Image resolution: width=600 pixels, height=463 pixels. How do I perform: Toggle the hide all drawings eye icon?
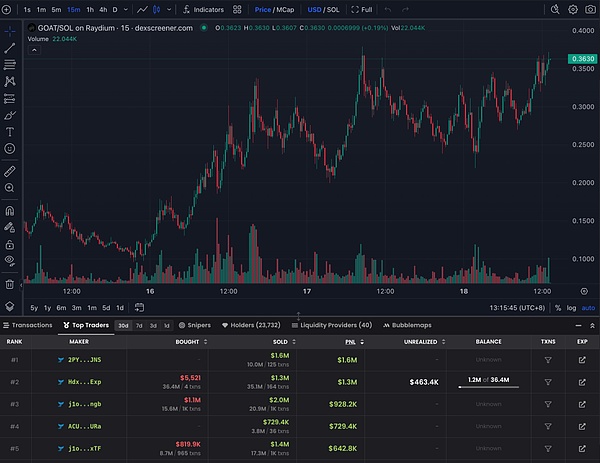click(10, 260)
